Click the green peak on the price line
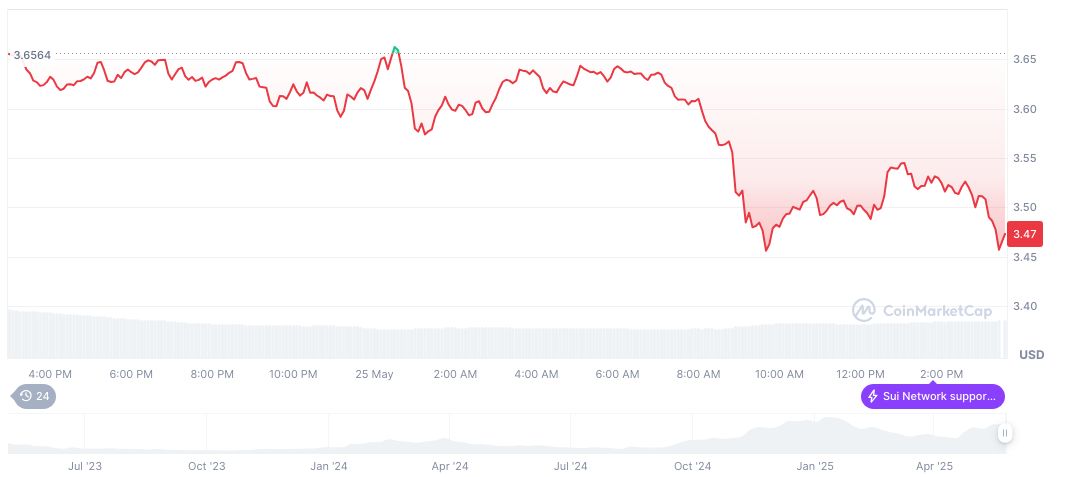 click(395, 47)
